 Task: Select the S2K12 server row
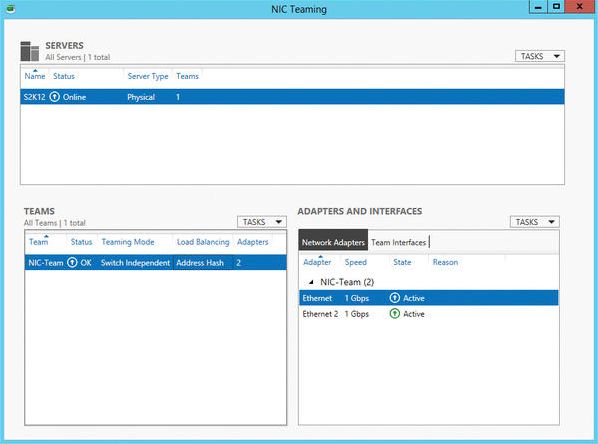(x=292, y=97)
